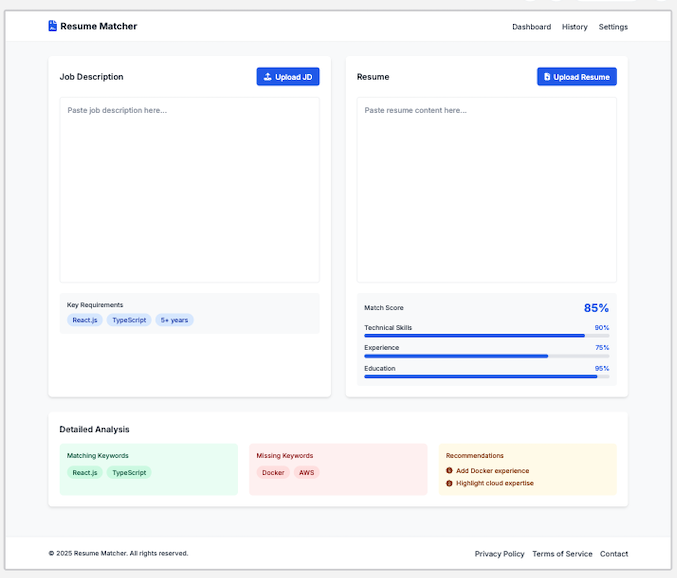Open the Dashboard nav item
The height and width of the screenshot is (578, 677).
531,27
